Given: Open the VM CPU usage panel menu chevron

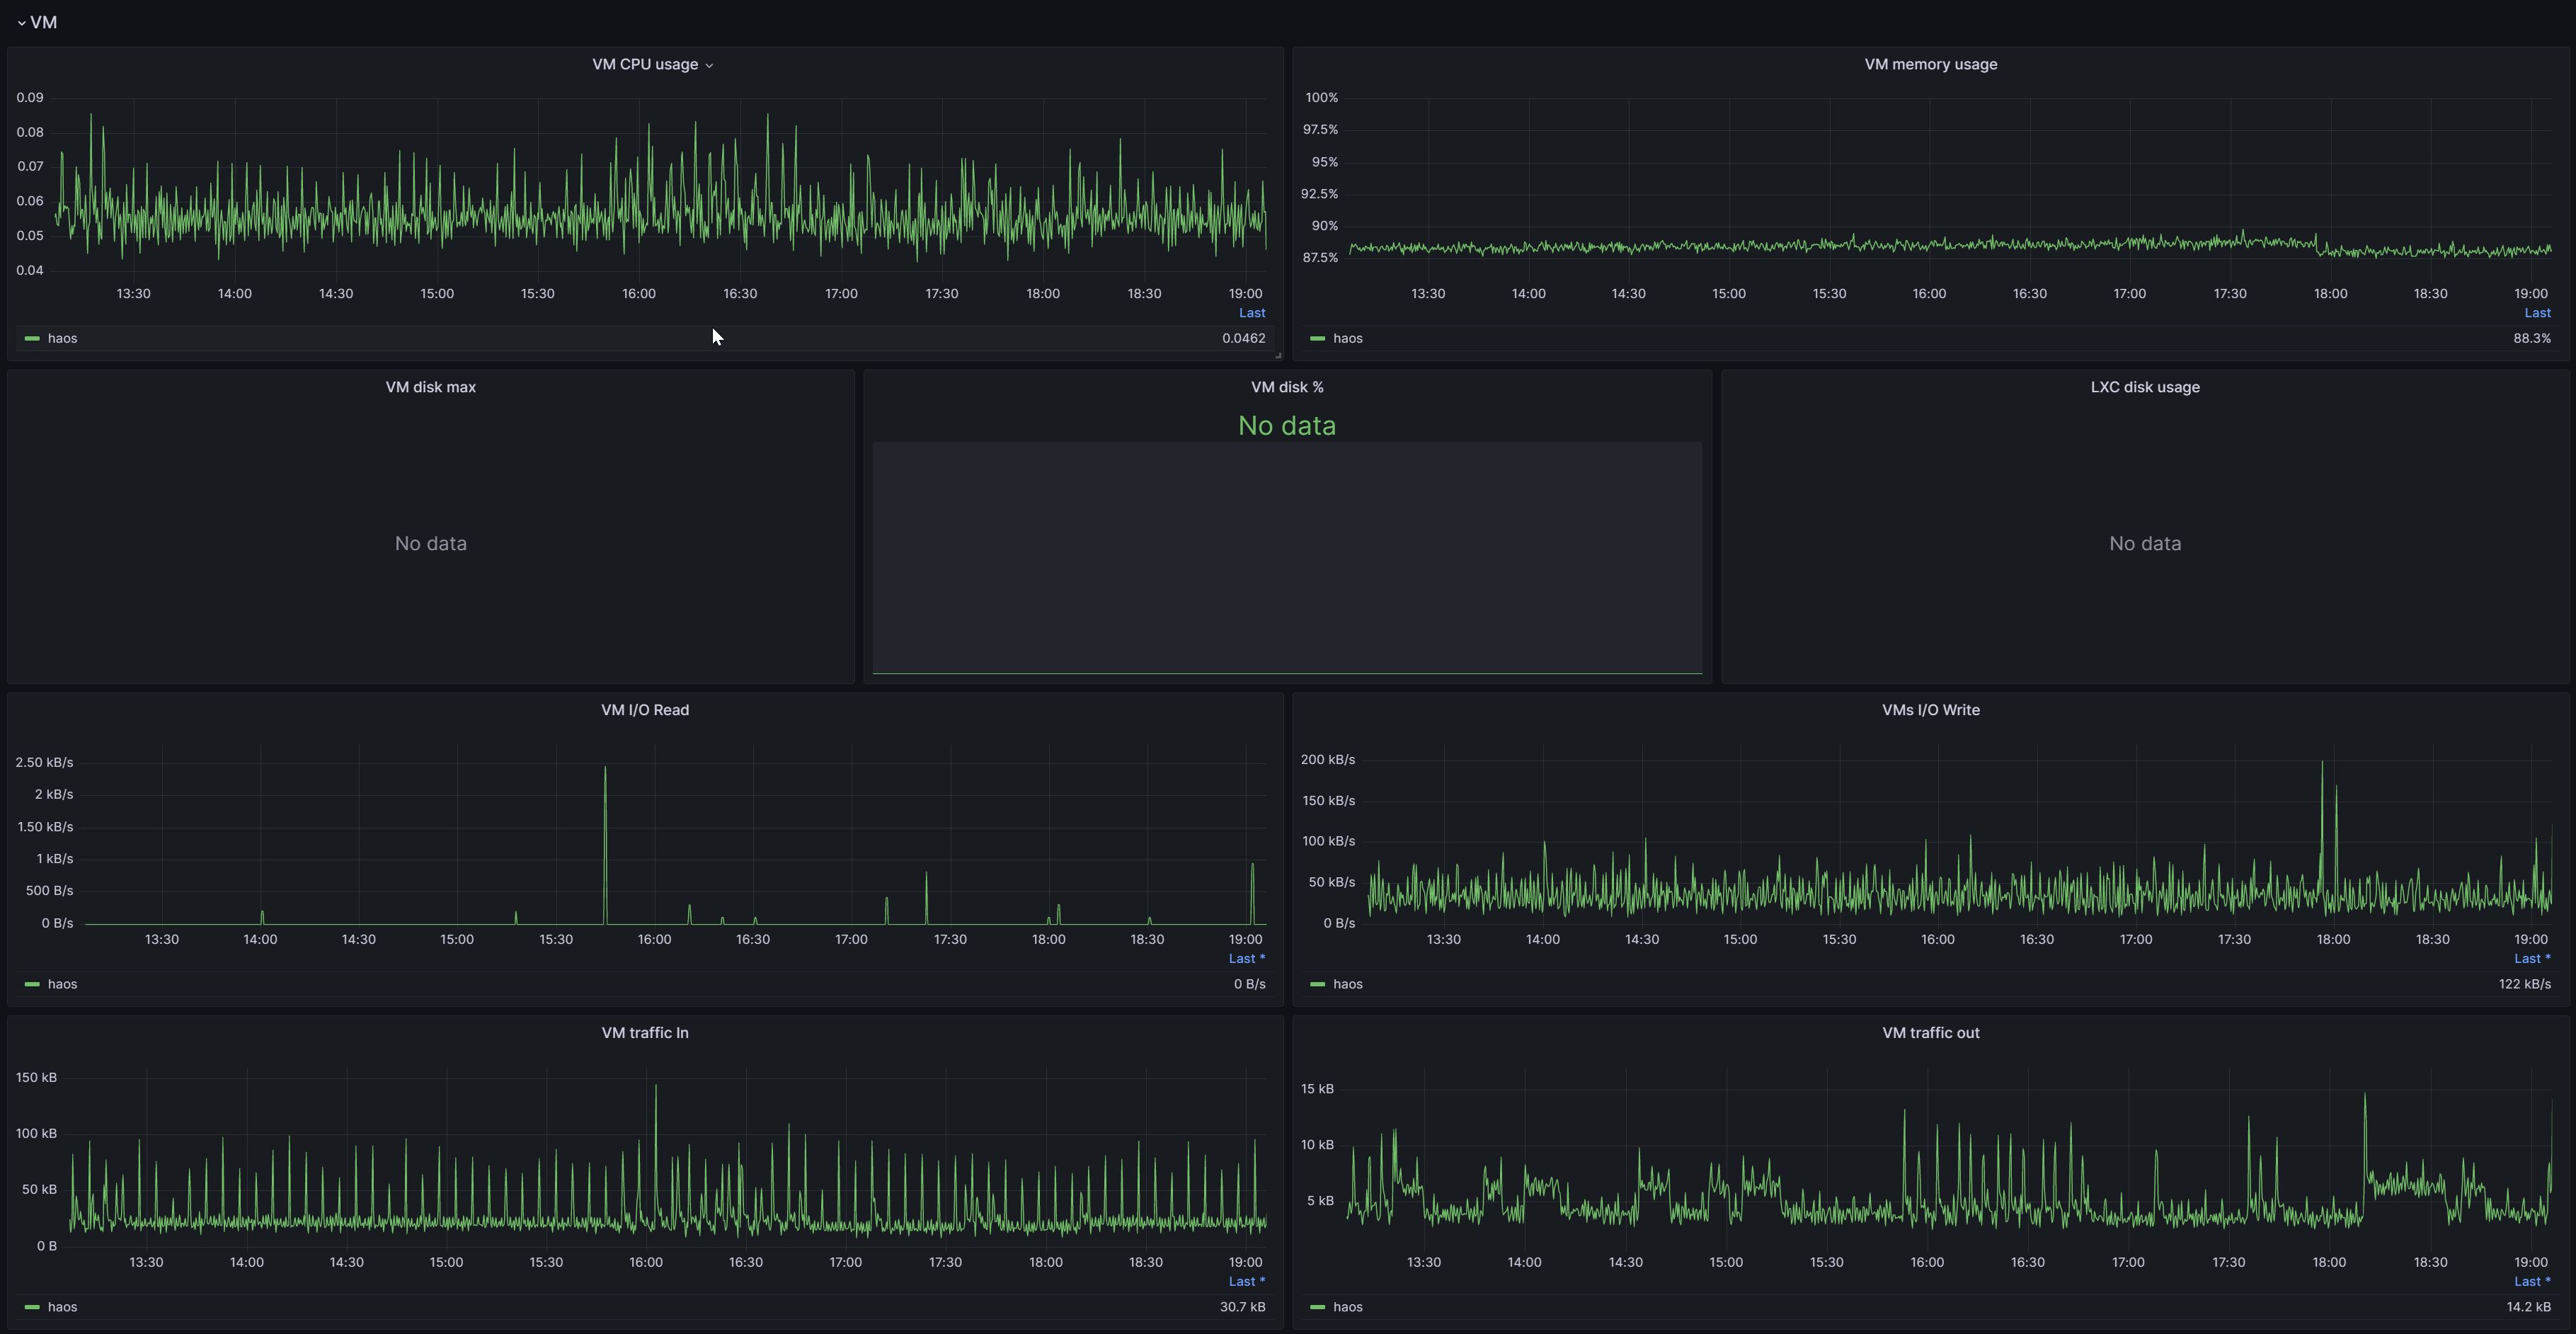Looking at the screenshot, I should pos(709,65).
